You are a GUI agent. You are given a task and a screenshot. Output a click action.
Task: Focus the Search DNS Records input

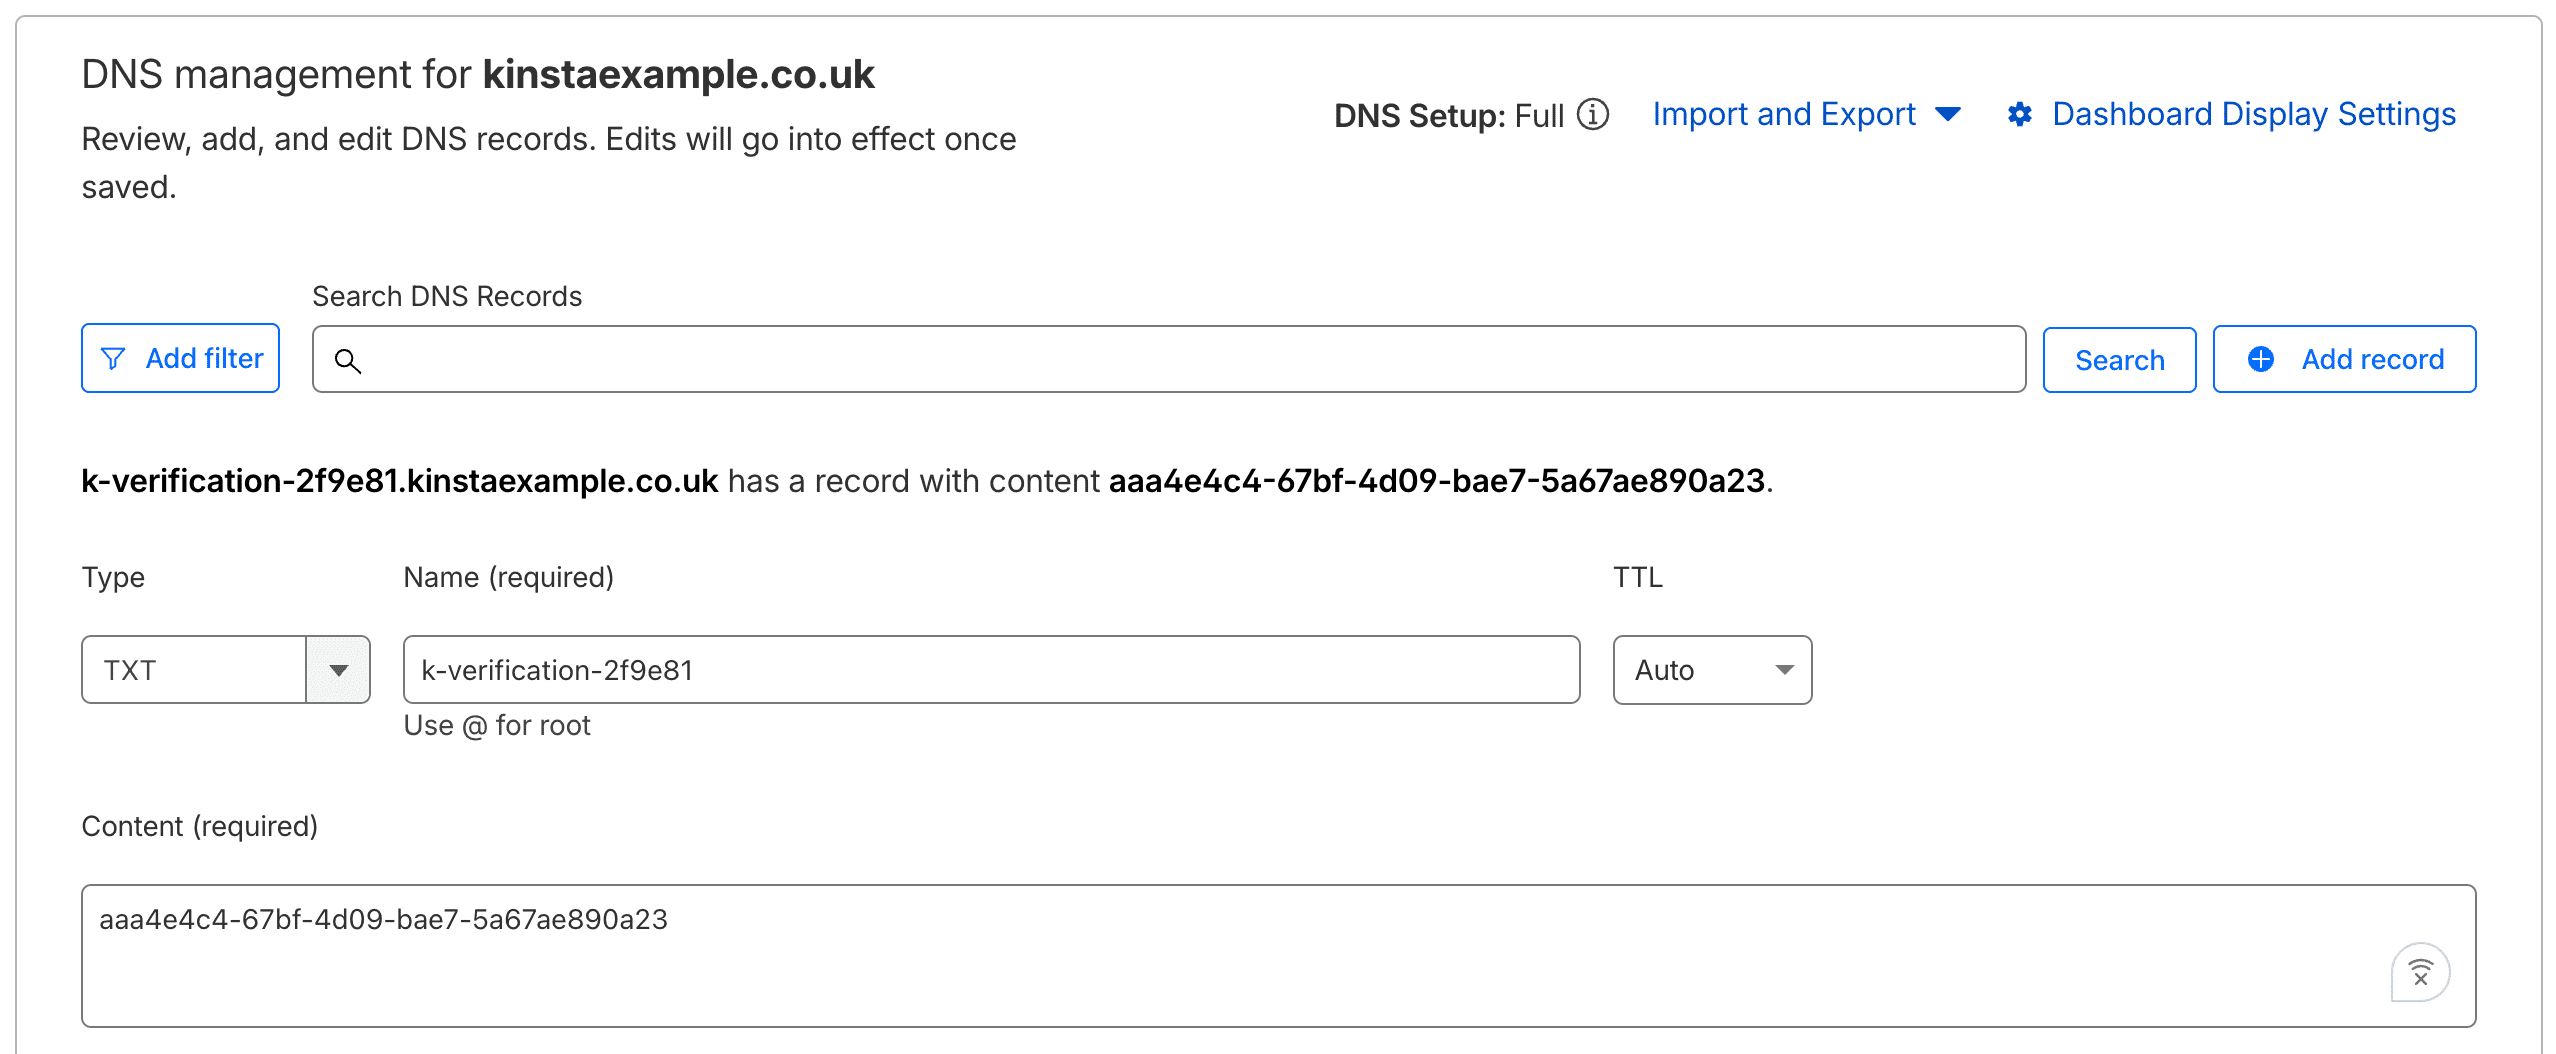click(1100, 359)
